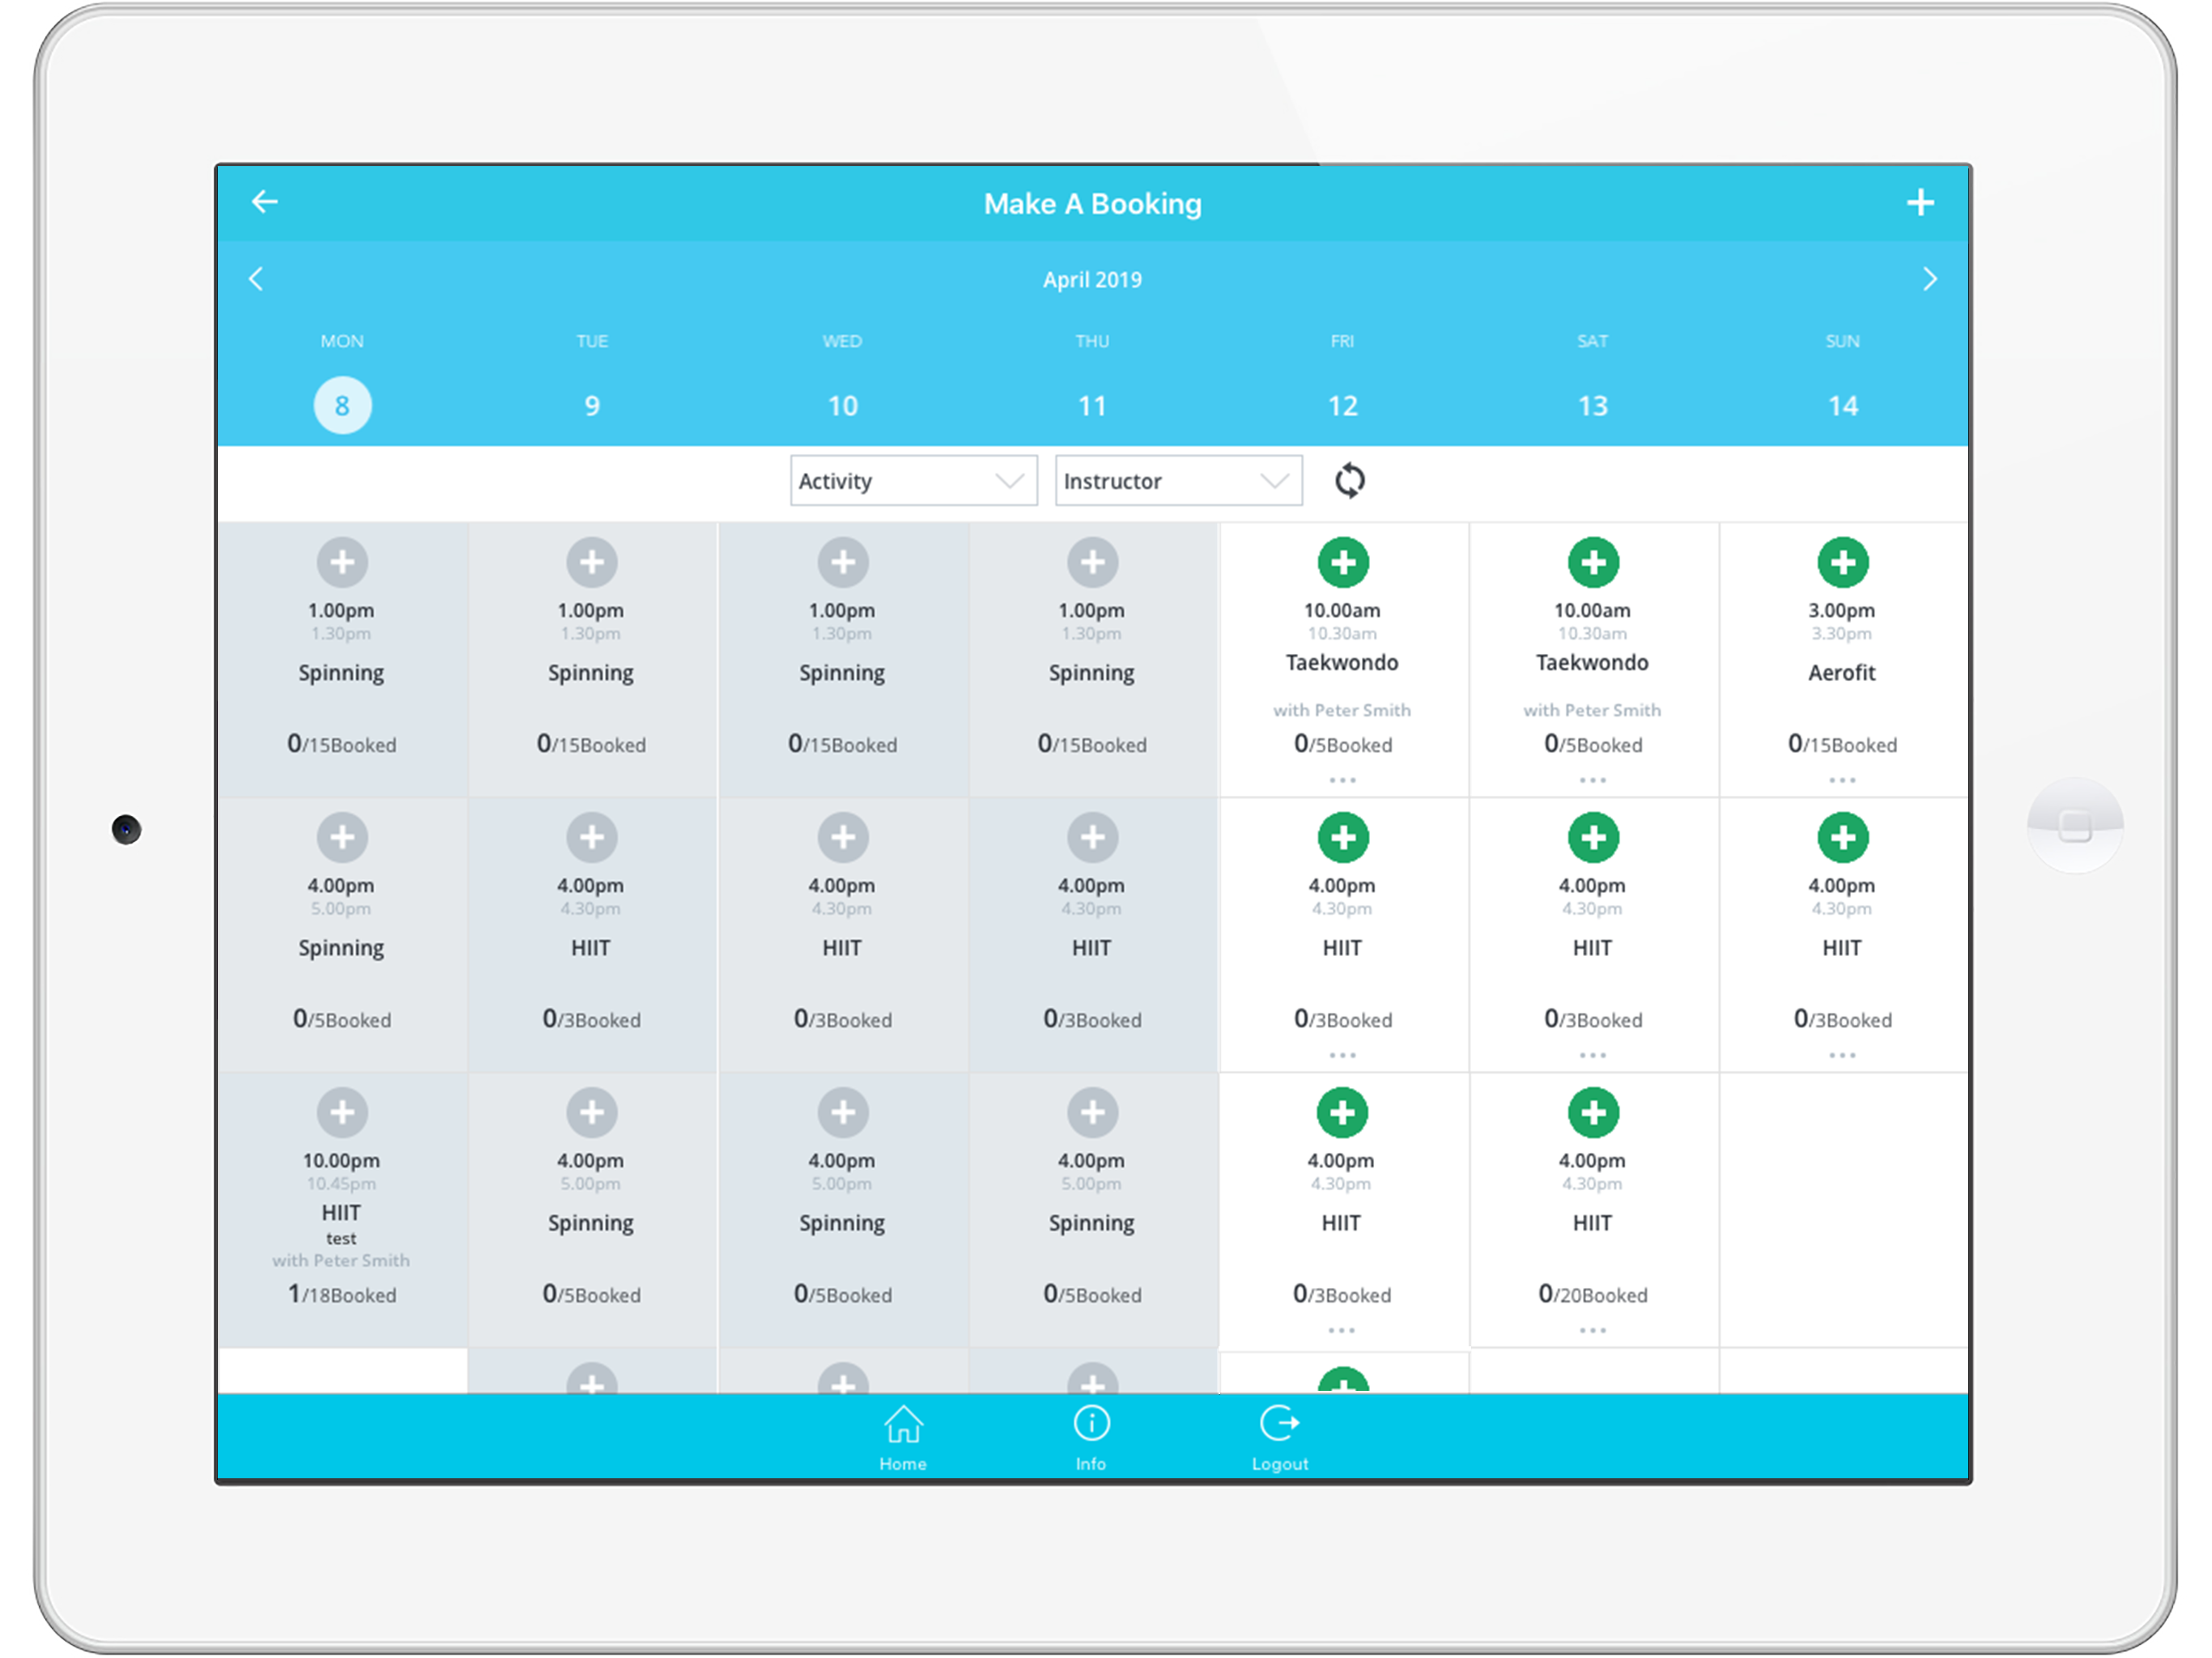Click the 'test' note on Monday HIIT

tap(341, 1238)
